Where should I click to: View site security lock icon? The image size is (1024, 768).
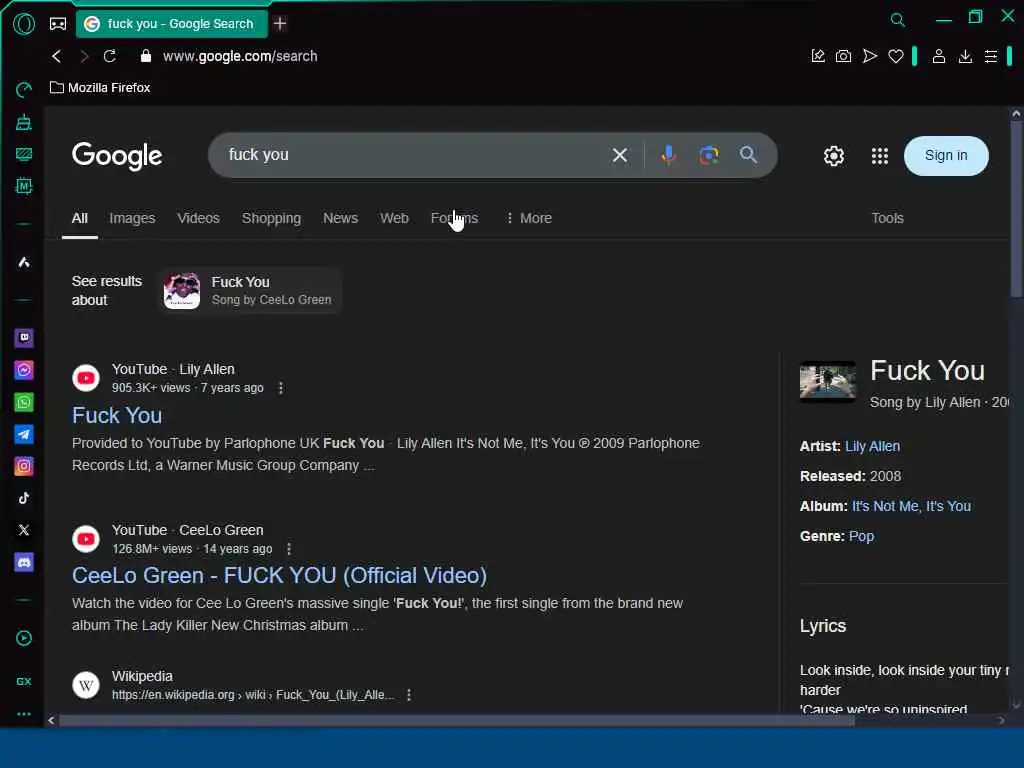(146, 56)
